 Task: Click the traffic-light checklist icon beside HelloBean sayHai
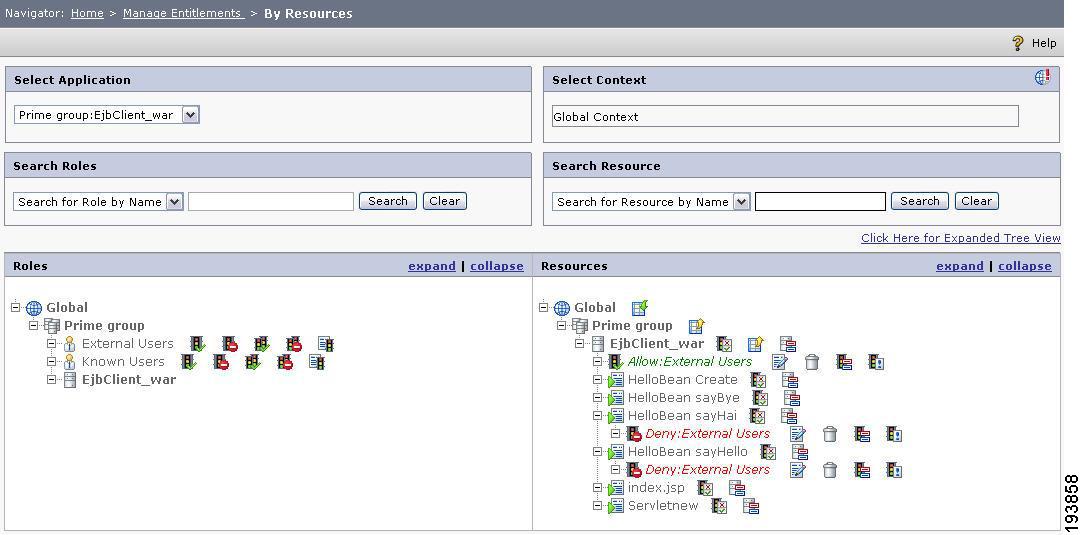click(758, 416)
